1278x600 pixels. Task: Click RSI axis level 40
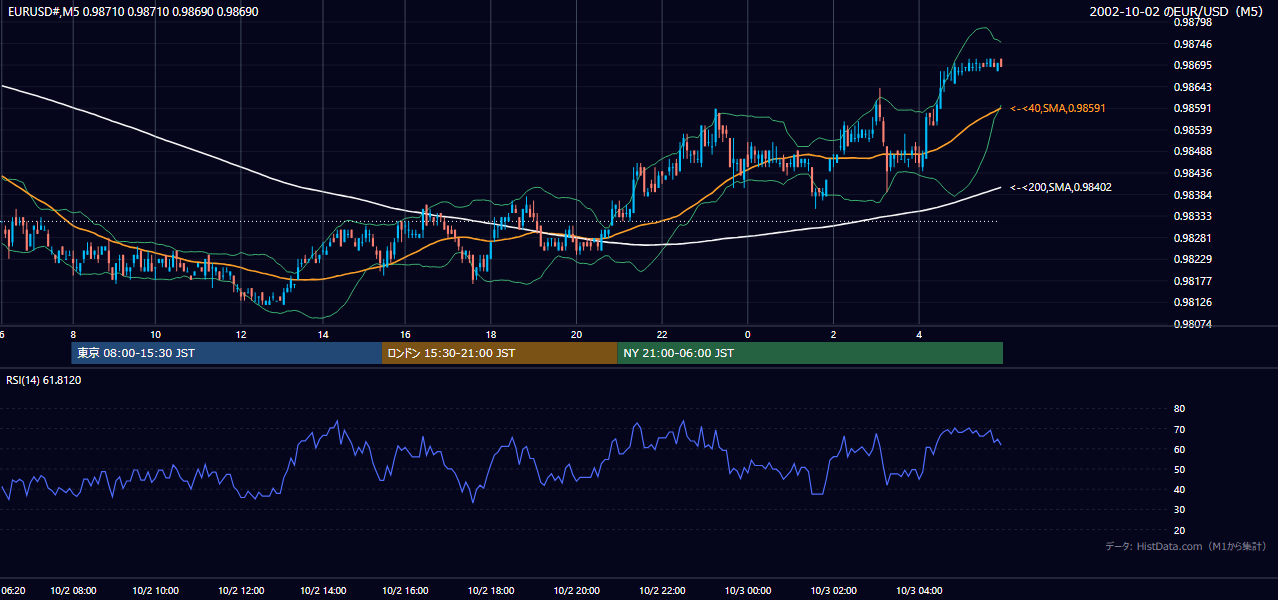click(1179, 489)
